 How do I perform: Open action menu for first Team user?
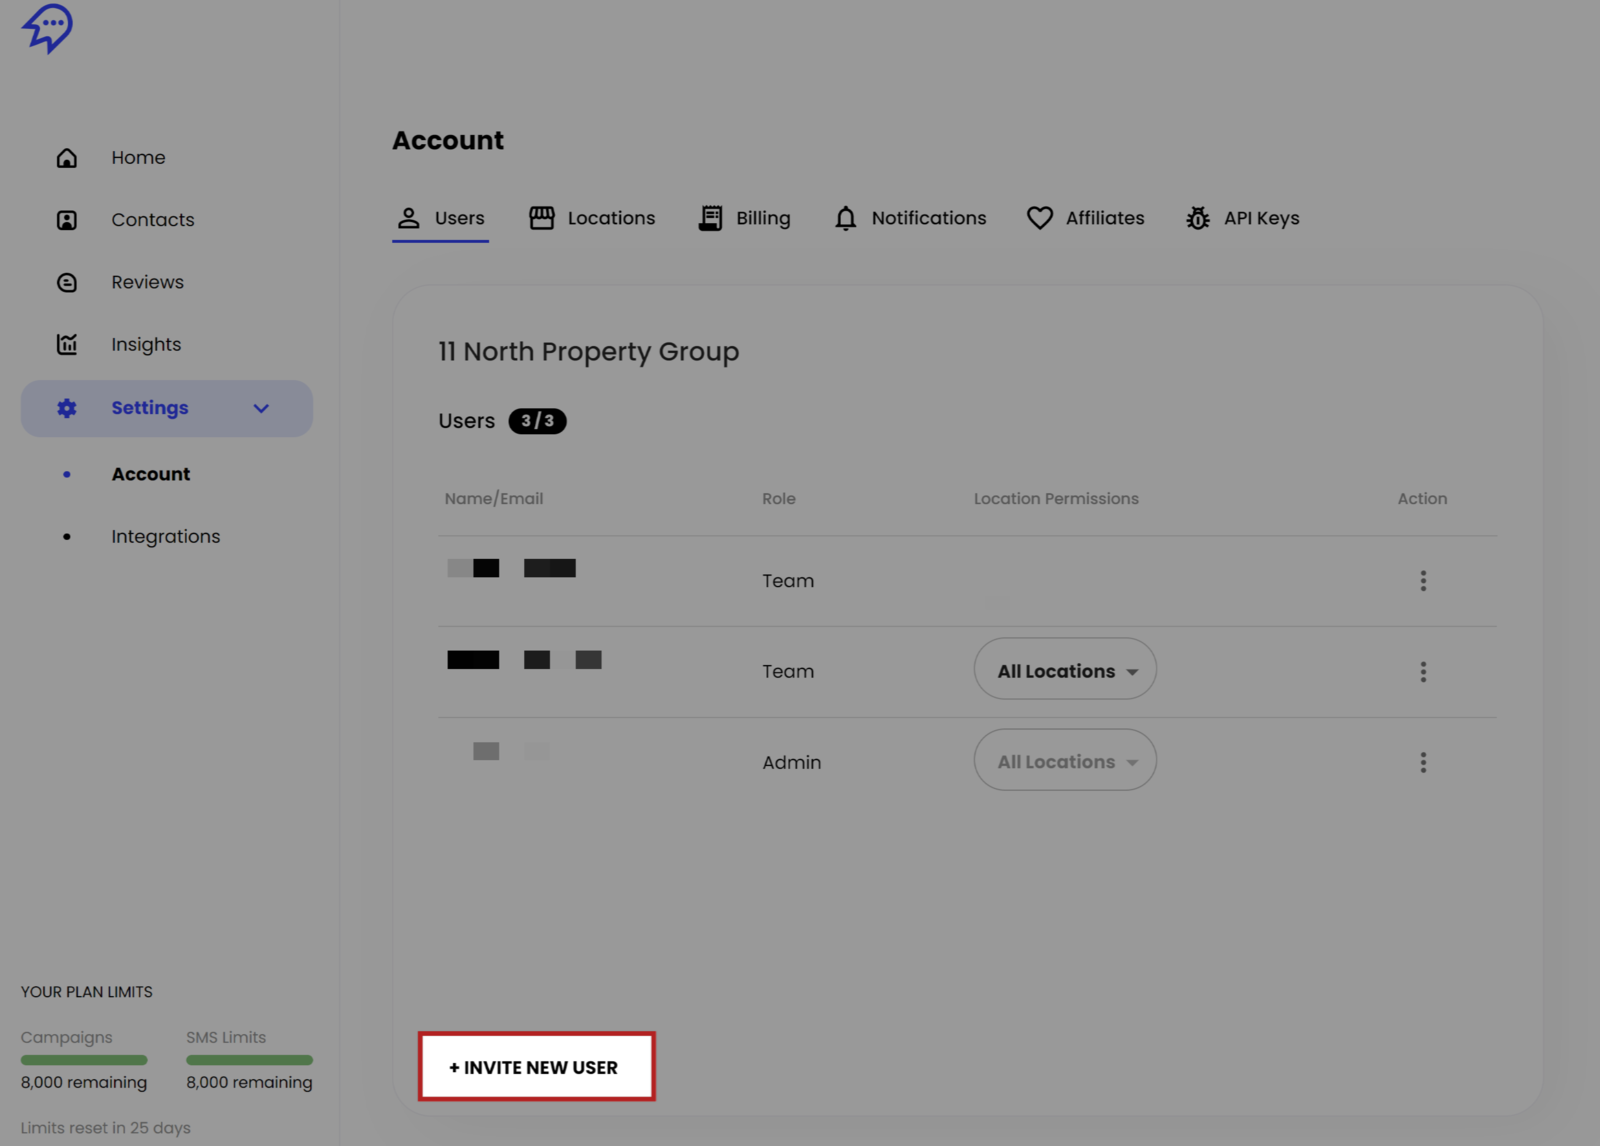click(1422, 581)
